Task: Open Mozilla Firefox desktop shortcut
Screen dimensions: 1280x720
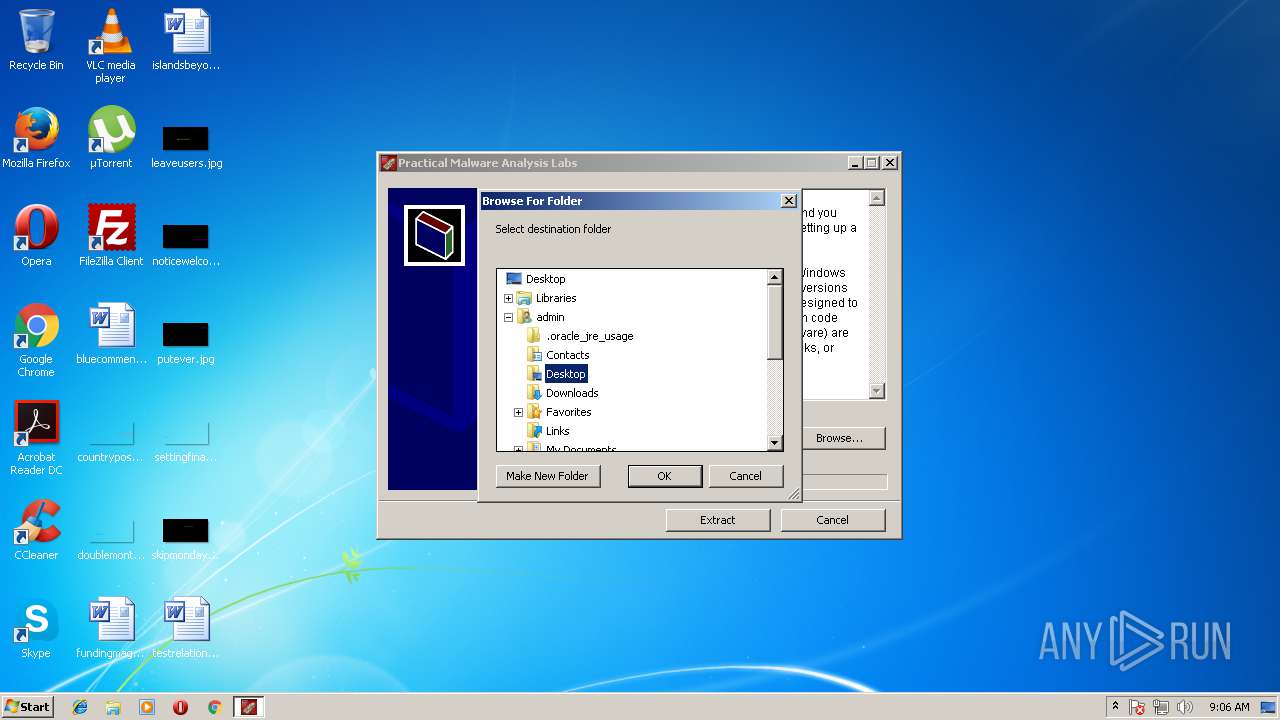Action: (36, 138)
